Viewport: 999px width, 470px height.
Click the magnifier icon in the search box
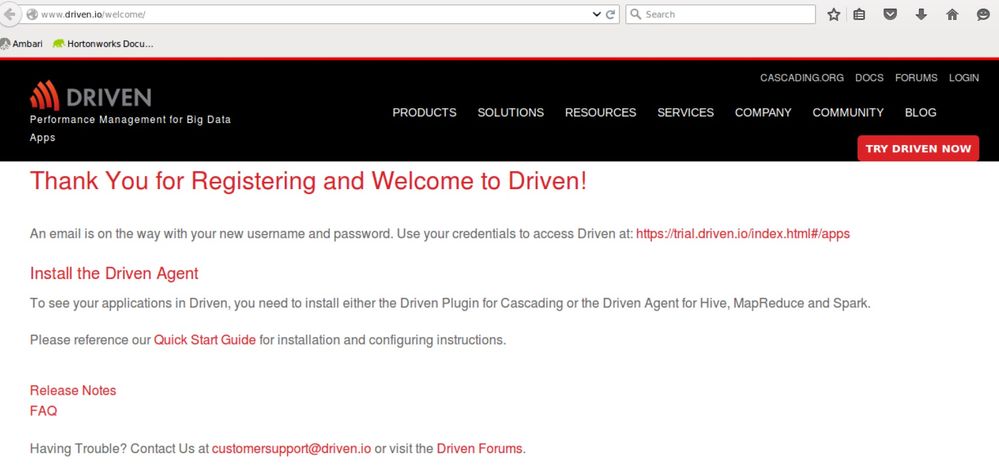(x=635, y=14)
